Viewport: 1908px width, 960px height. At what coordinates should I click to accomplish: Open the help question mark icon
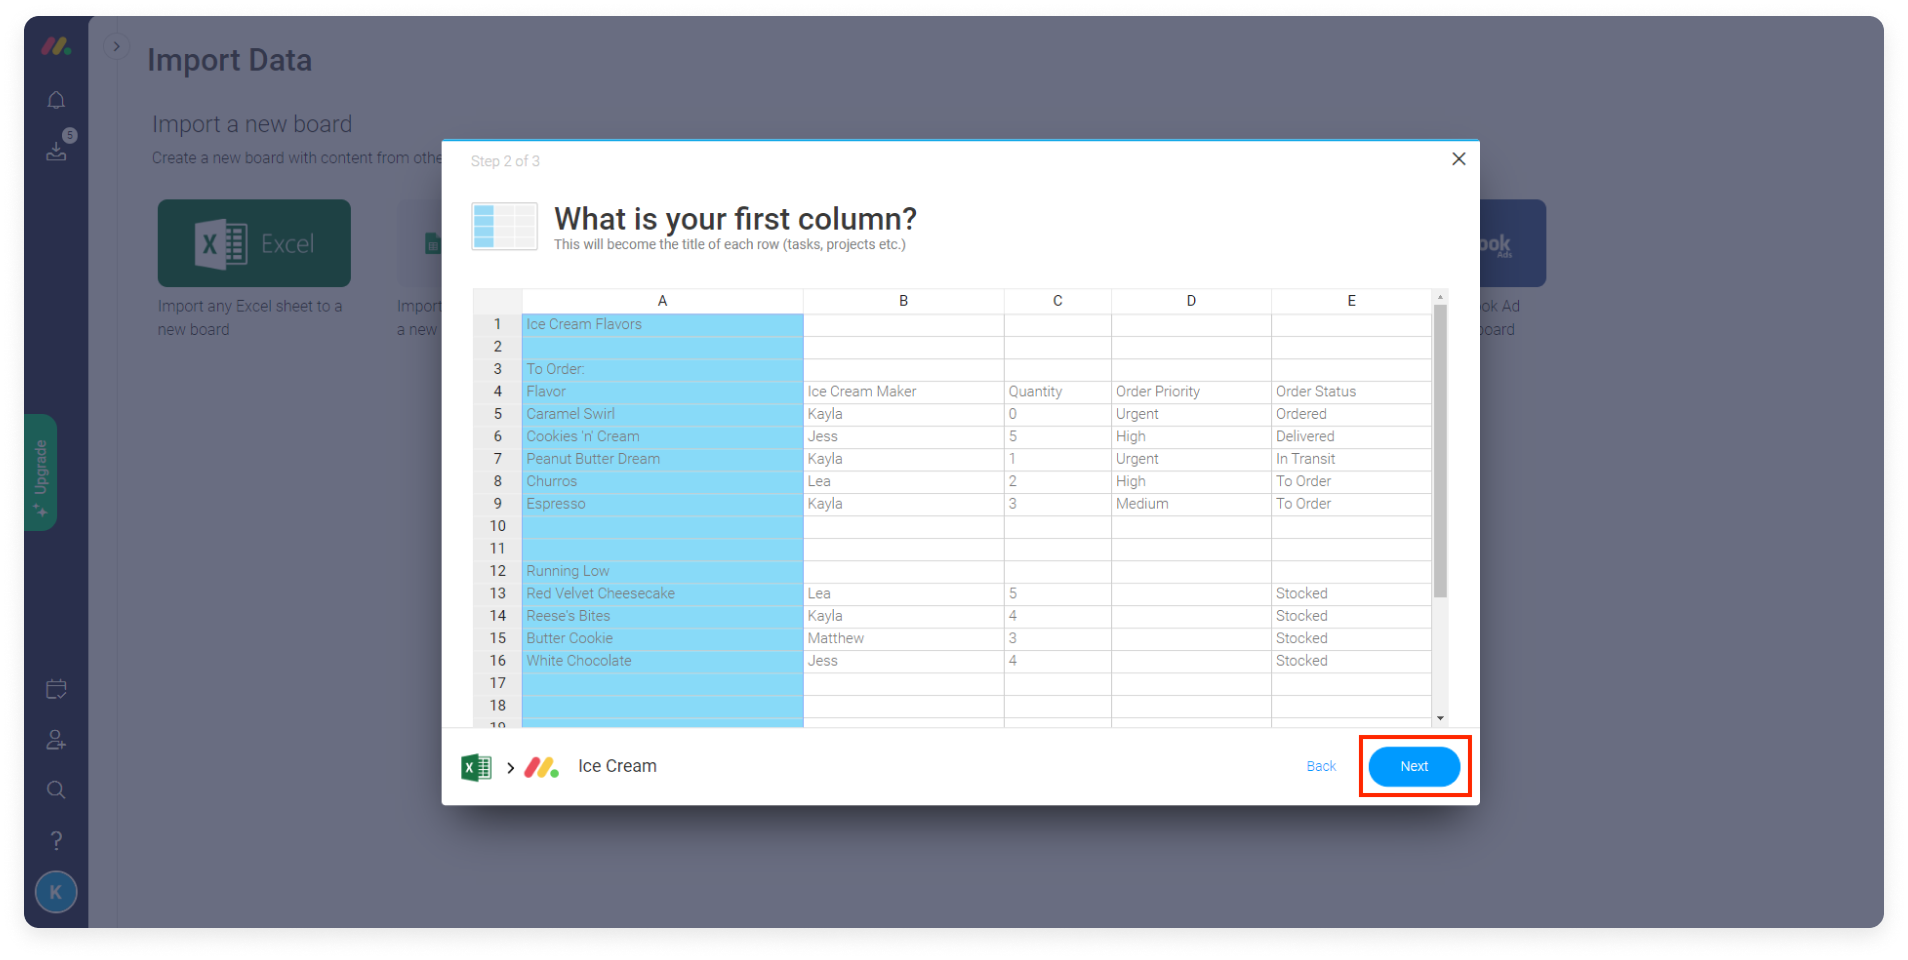[56, 841]
